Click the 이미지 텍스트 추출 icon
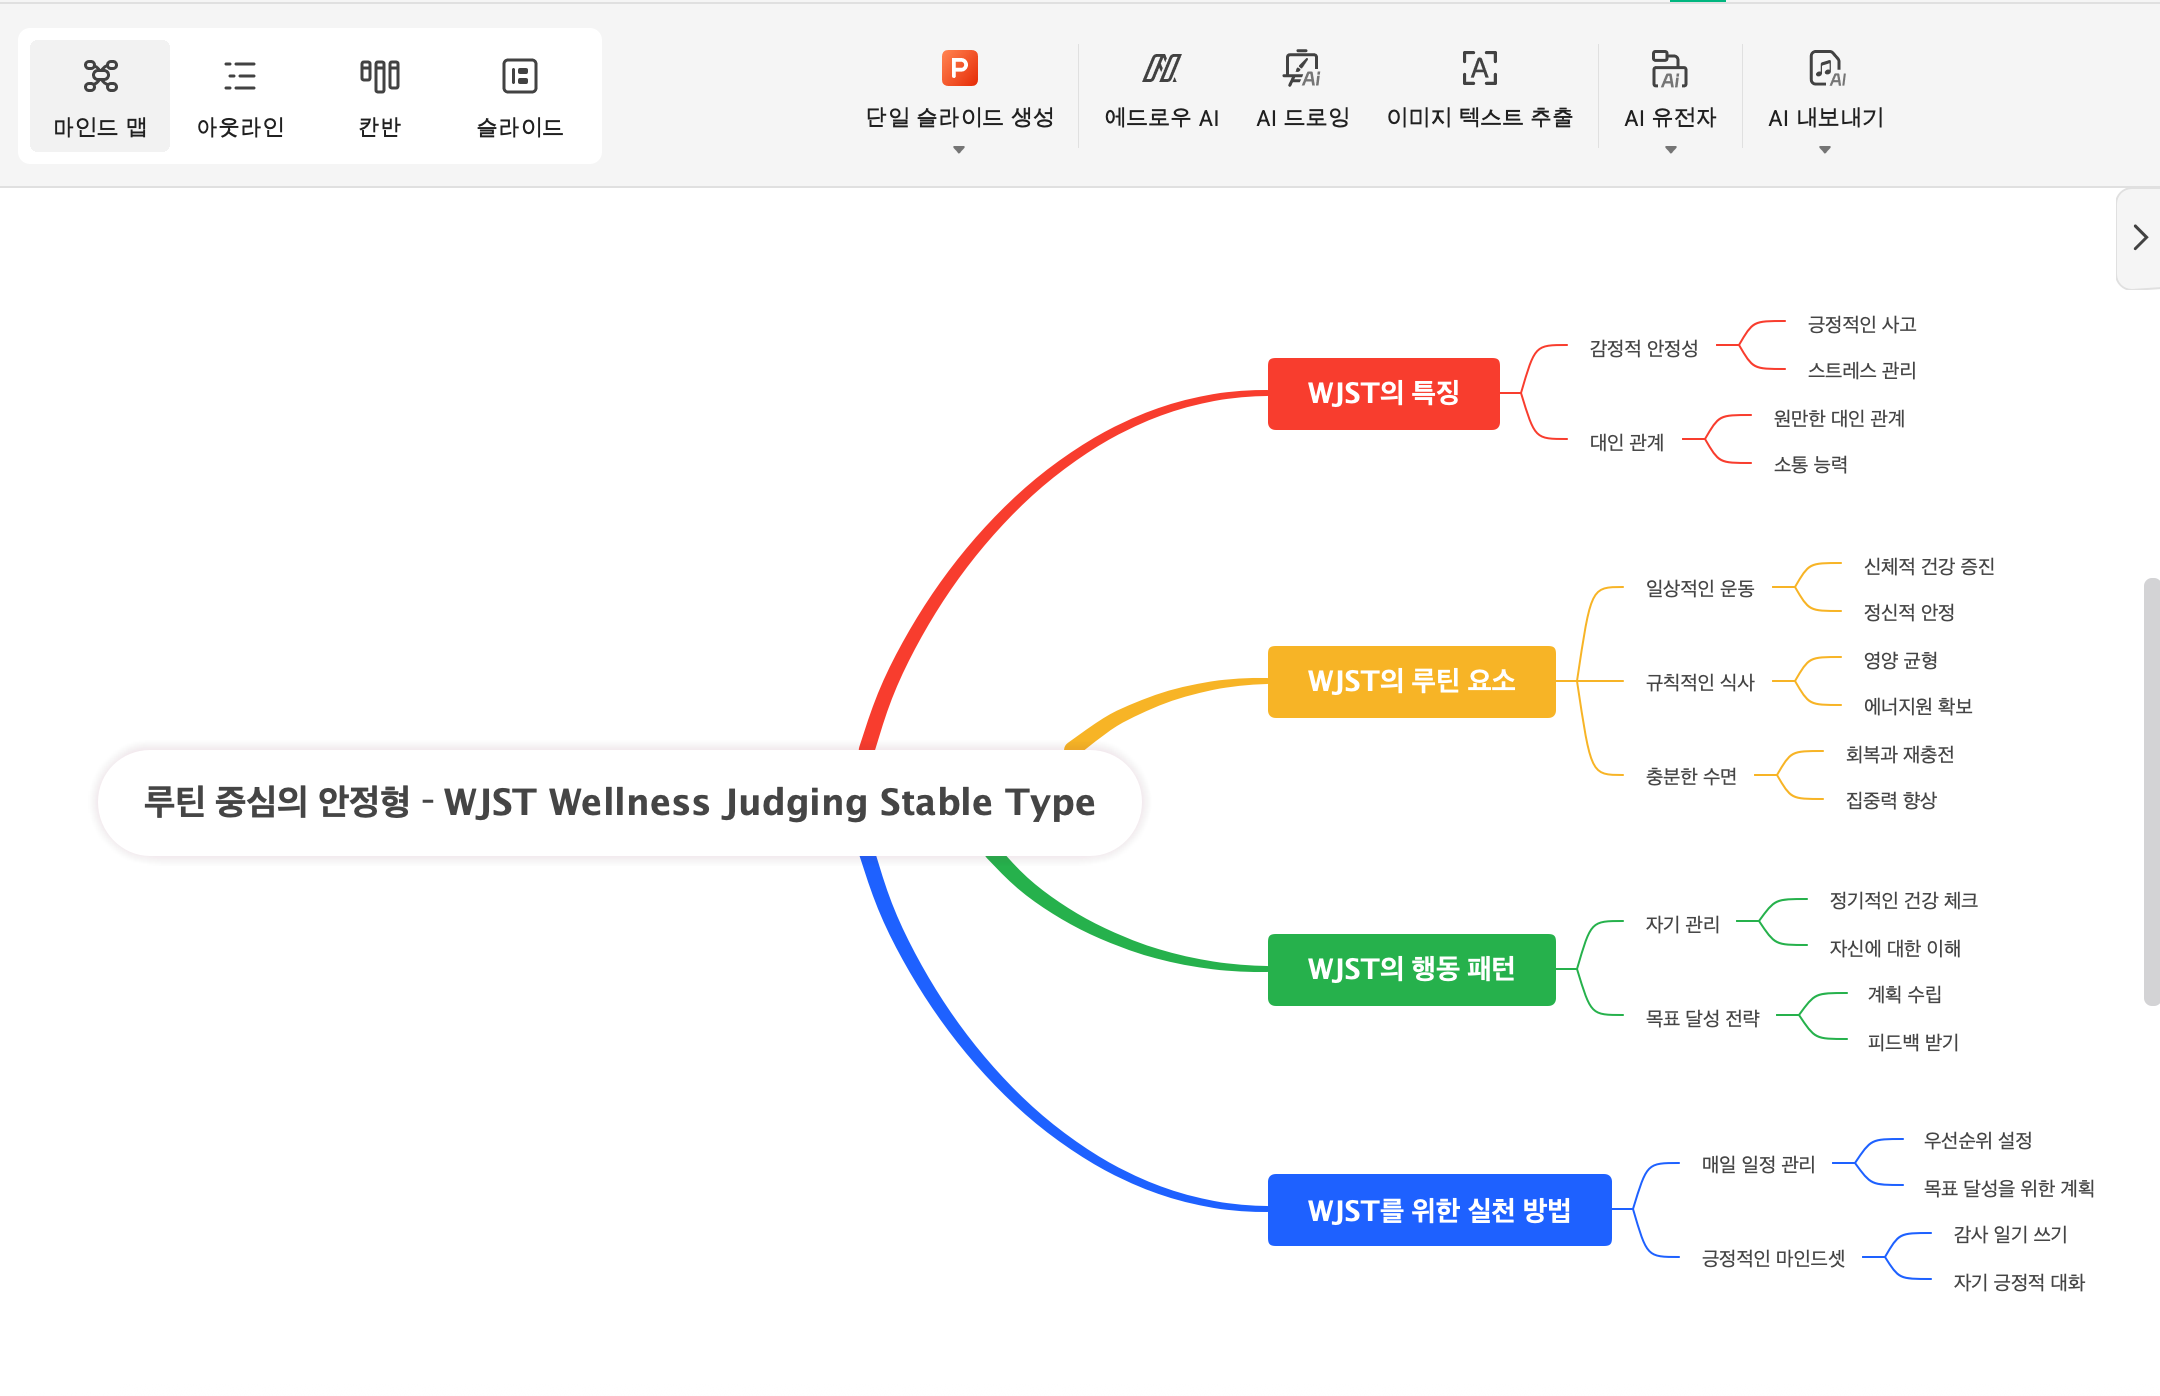 (1479, 69)
